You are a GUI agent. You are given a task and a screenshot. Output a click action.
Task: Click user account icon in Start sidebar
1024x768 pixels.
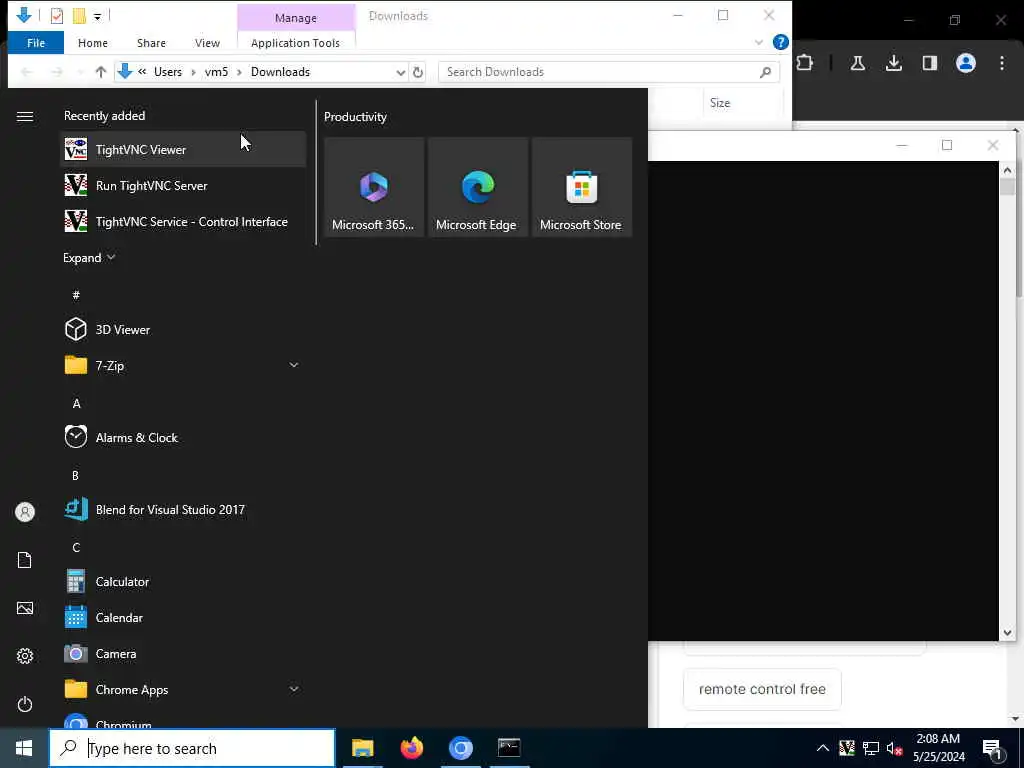(25, 512)
